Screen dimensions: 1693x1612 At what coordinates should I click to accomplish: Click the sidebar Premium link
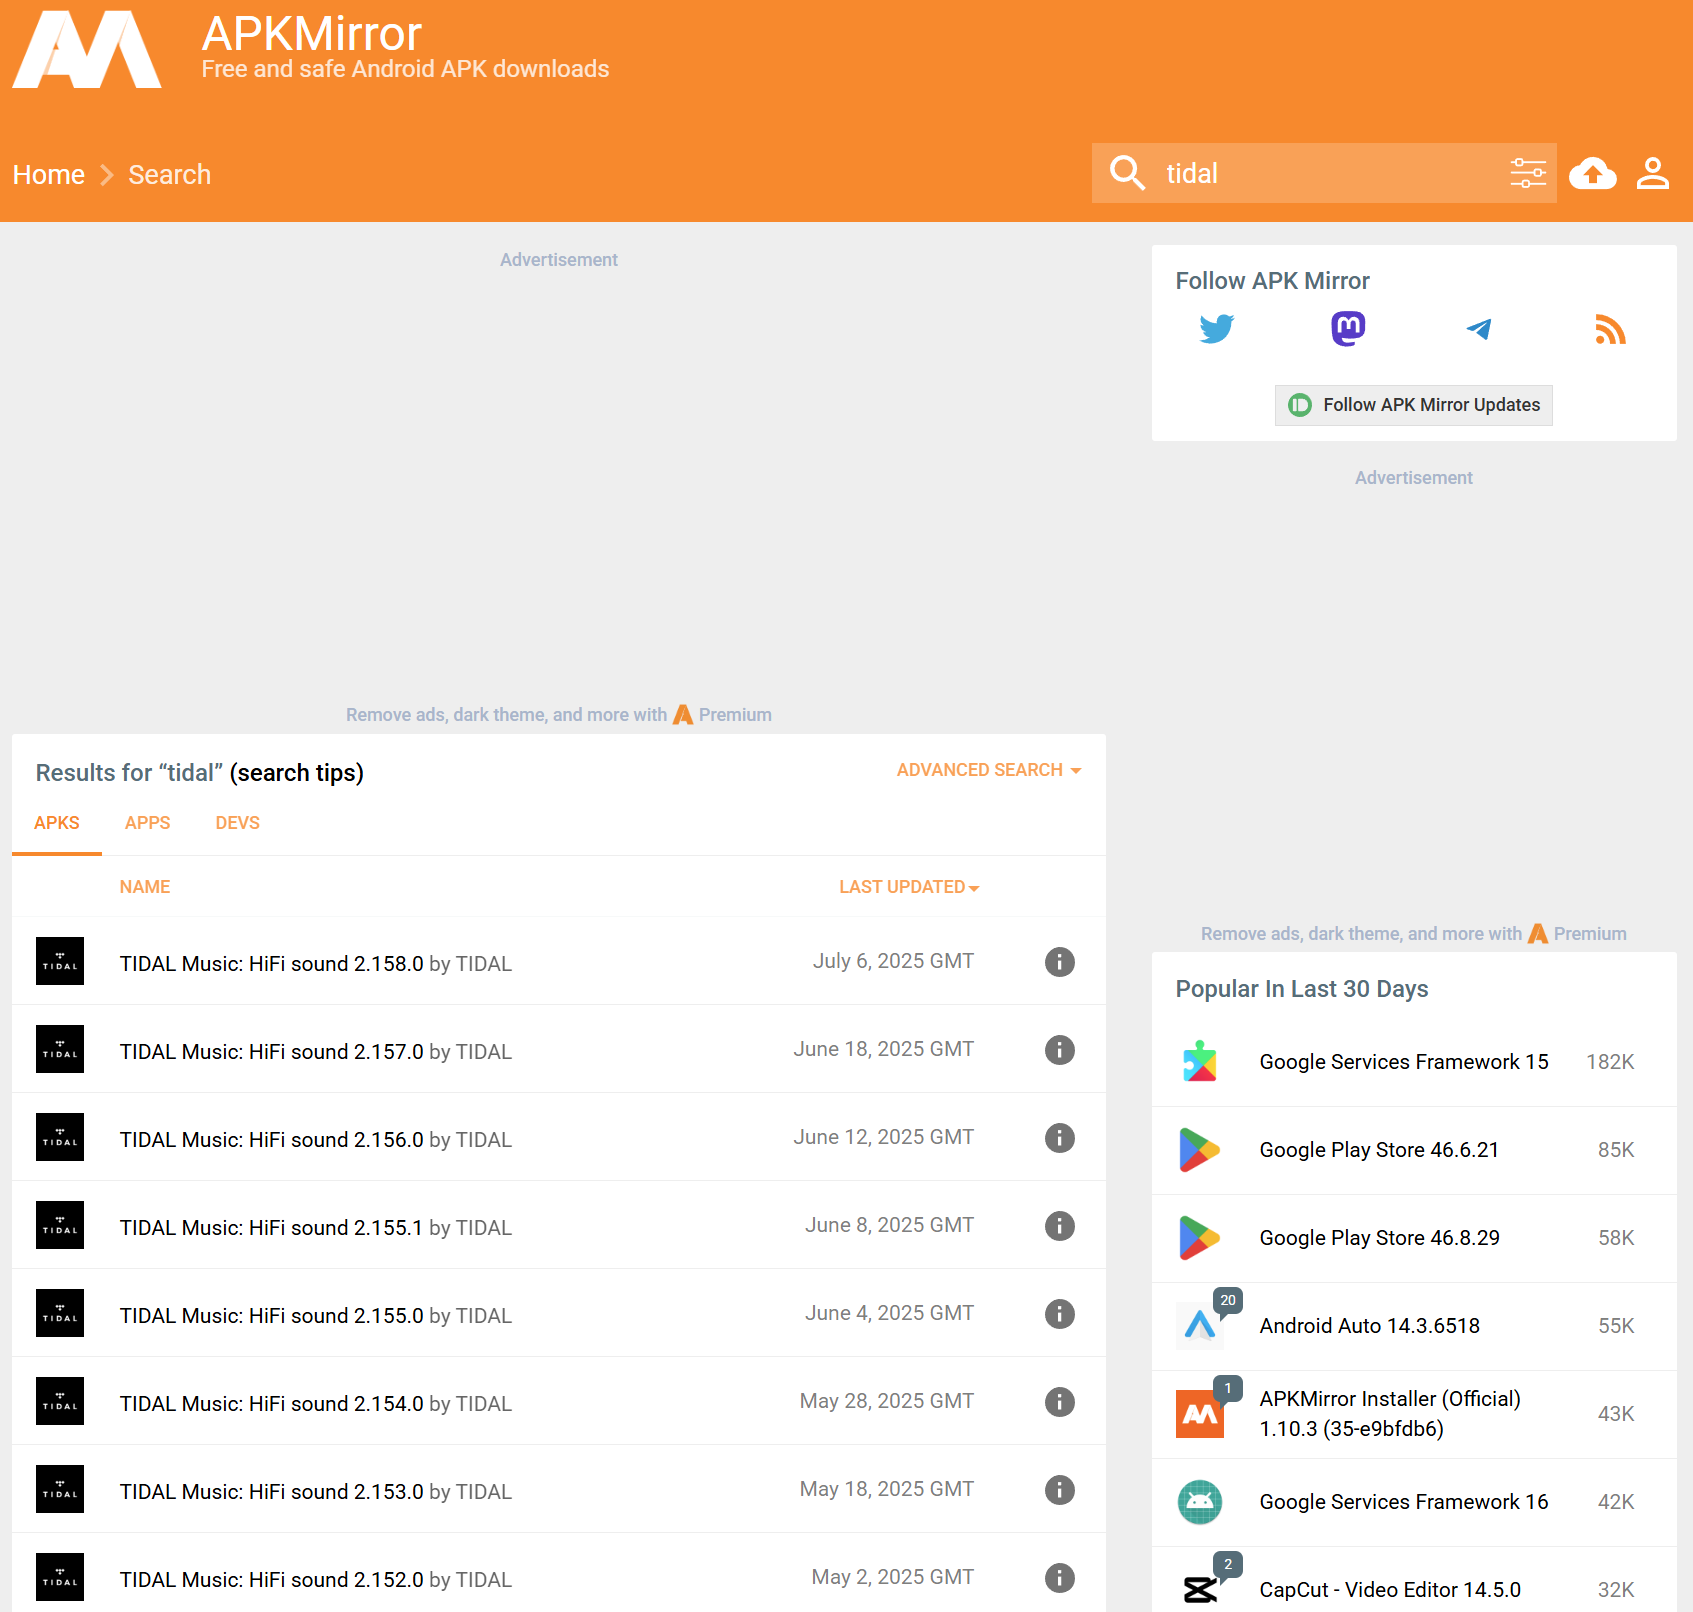coord(1577,934)
